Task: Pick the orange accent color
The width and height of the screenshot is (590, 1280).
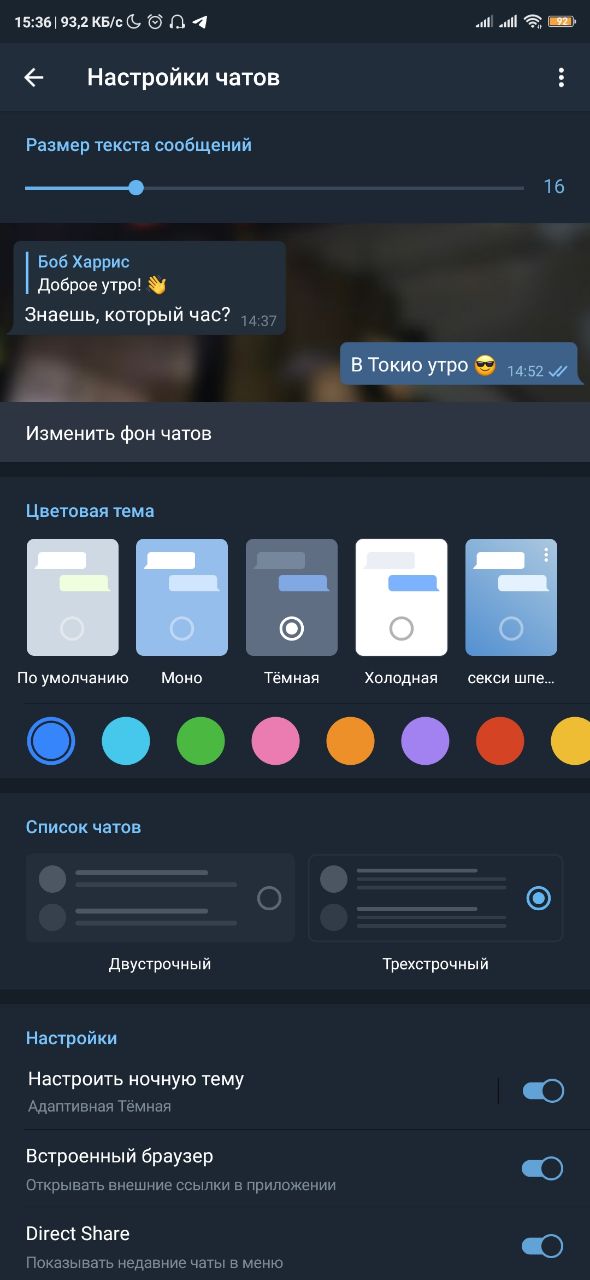Action: point(351,741)
